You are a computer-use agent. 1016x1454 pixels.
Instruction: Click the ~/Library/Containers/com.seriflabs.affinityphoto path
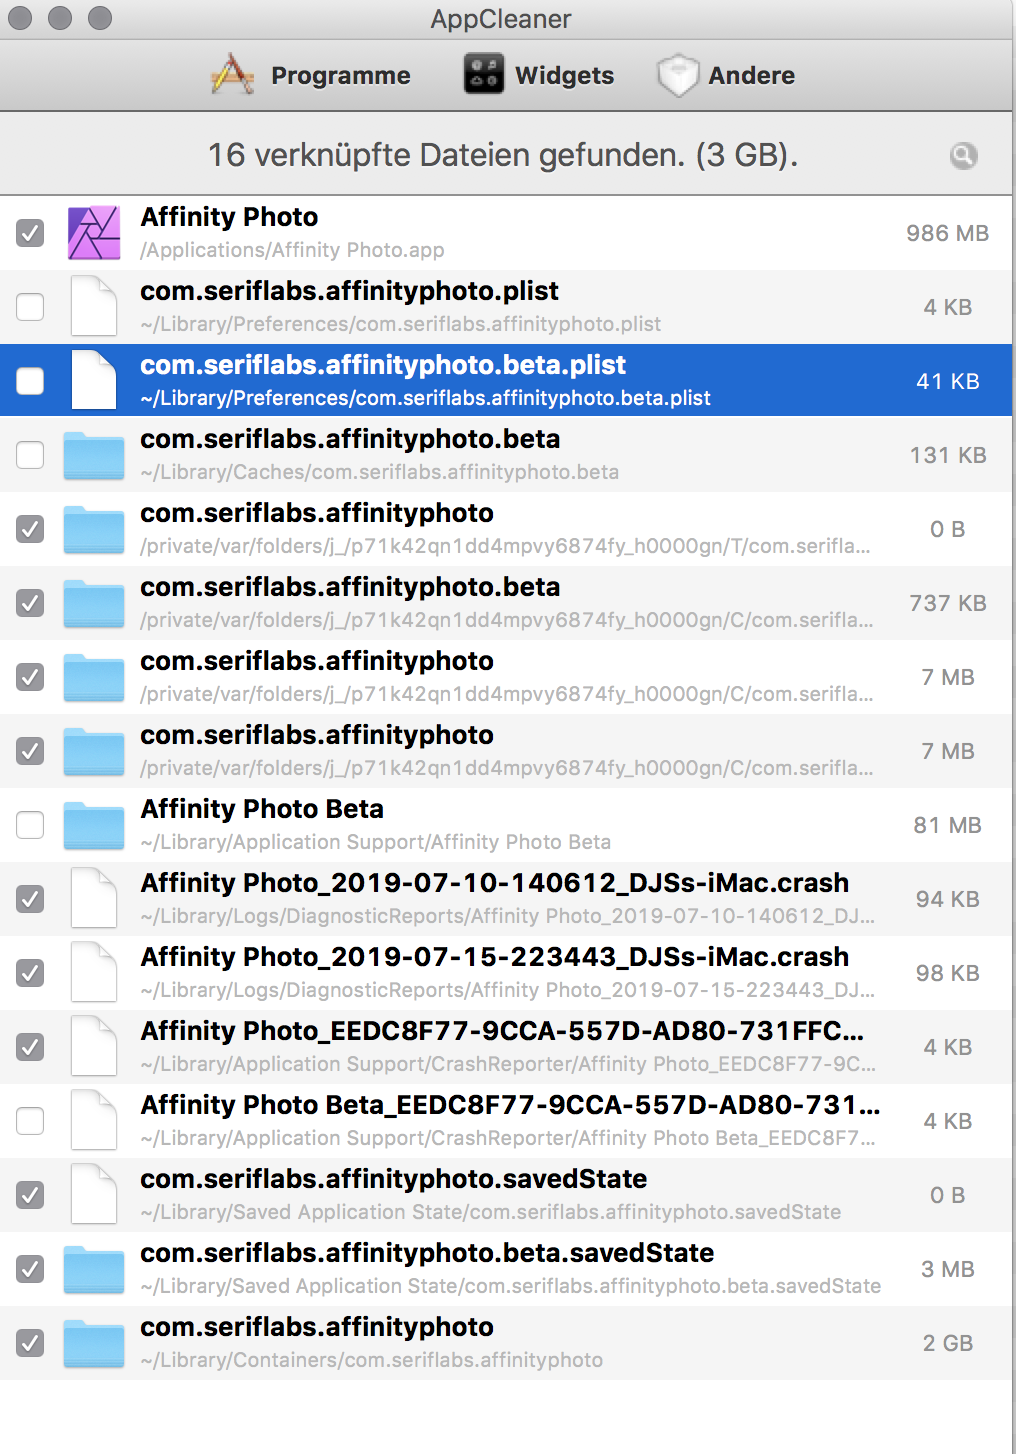pyautogui.click(x=372, y=1360)
